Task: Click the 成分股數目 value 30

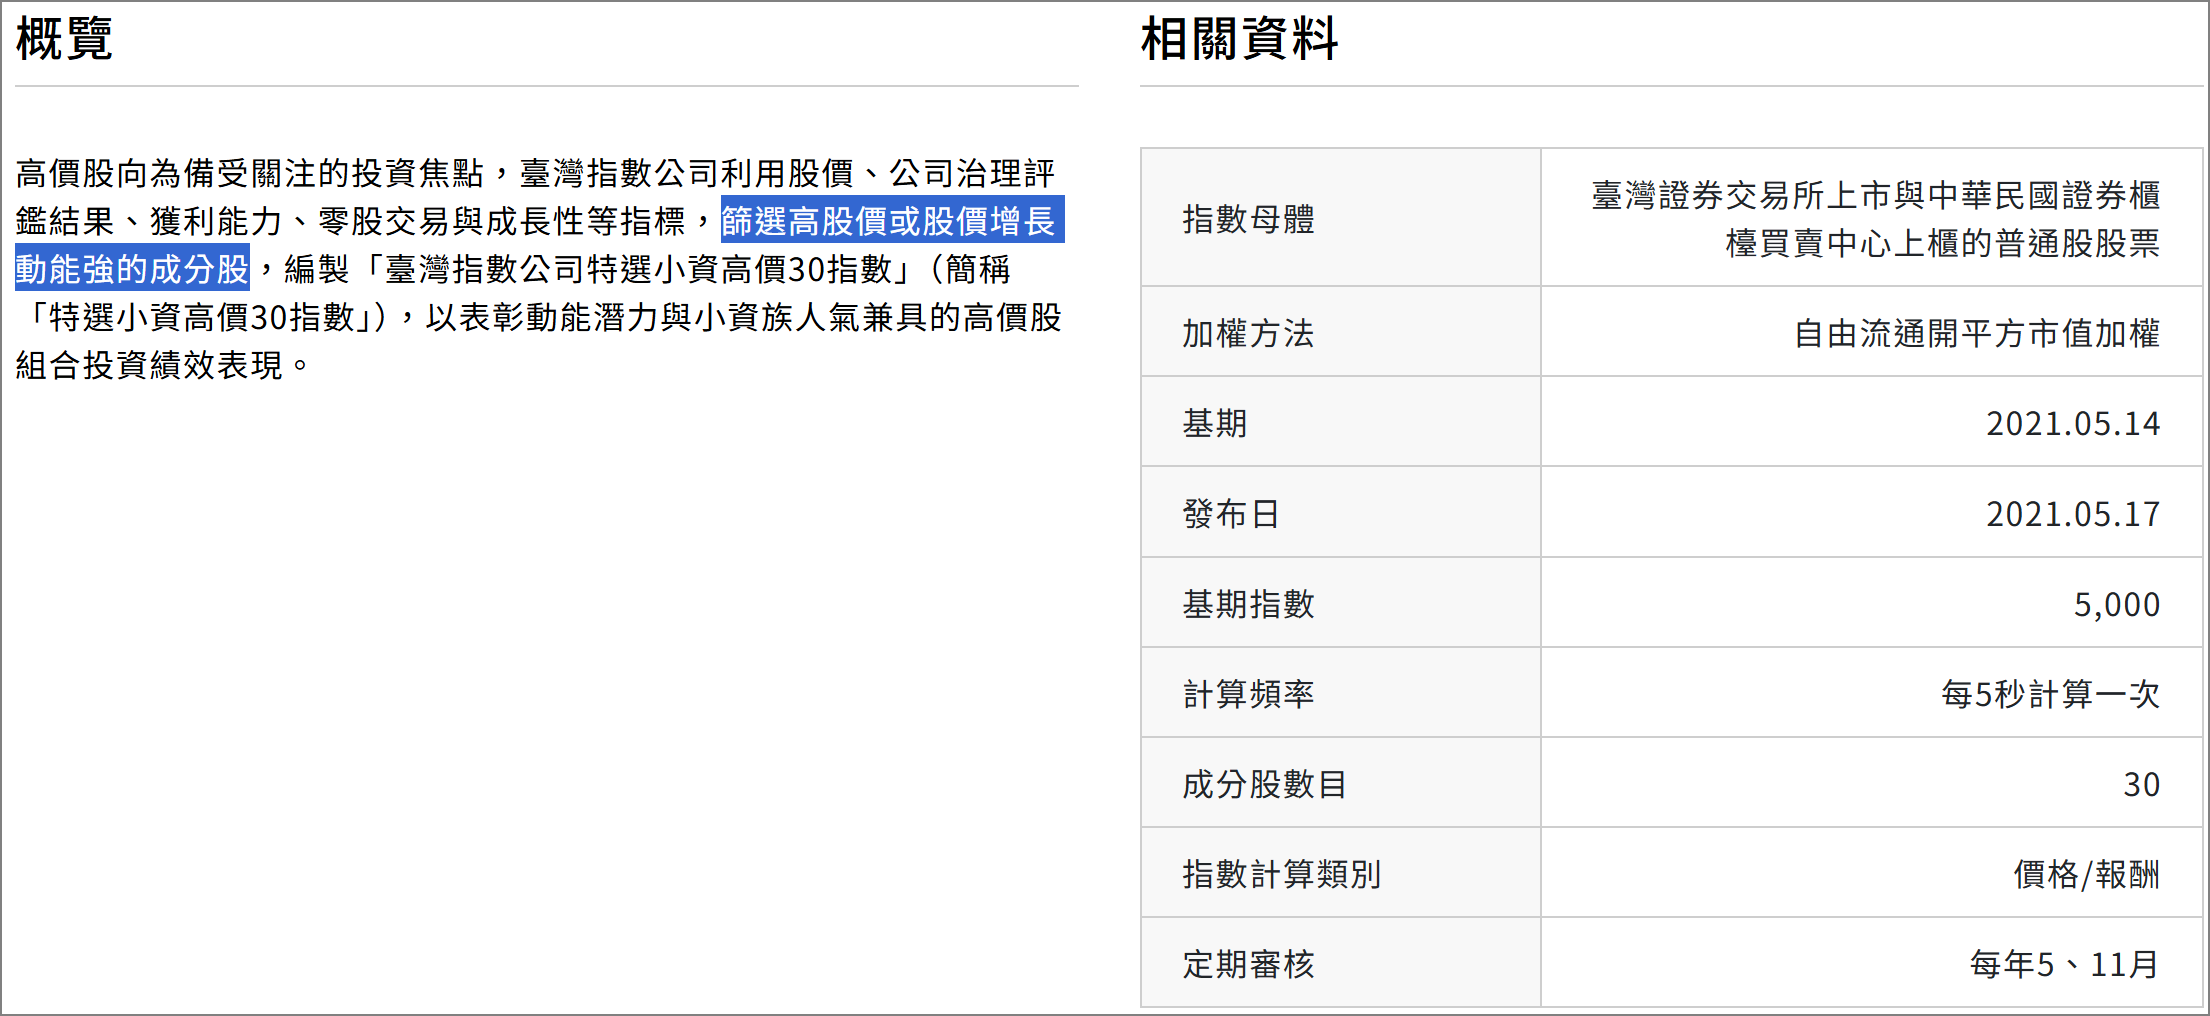Action: pos(2142,784)
